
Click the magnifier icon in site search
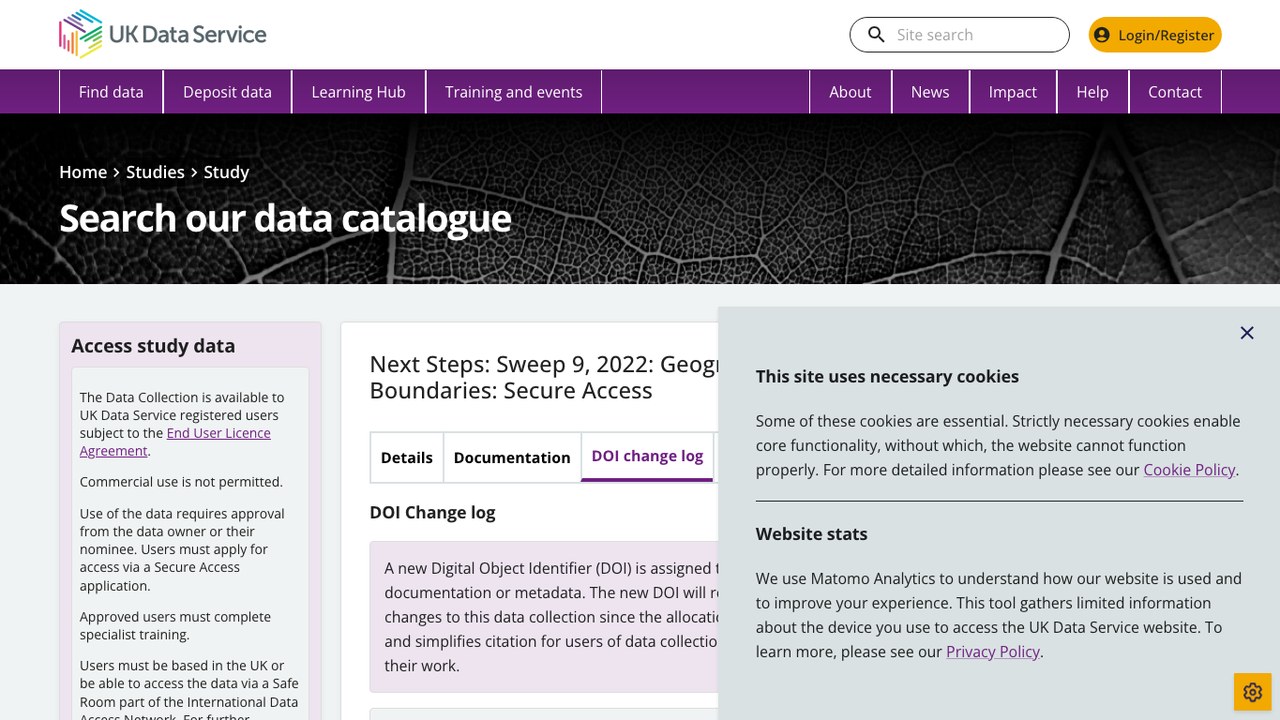pyautogui.click(x=876, y=35)
